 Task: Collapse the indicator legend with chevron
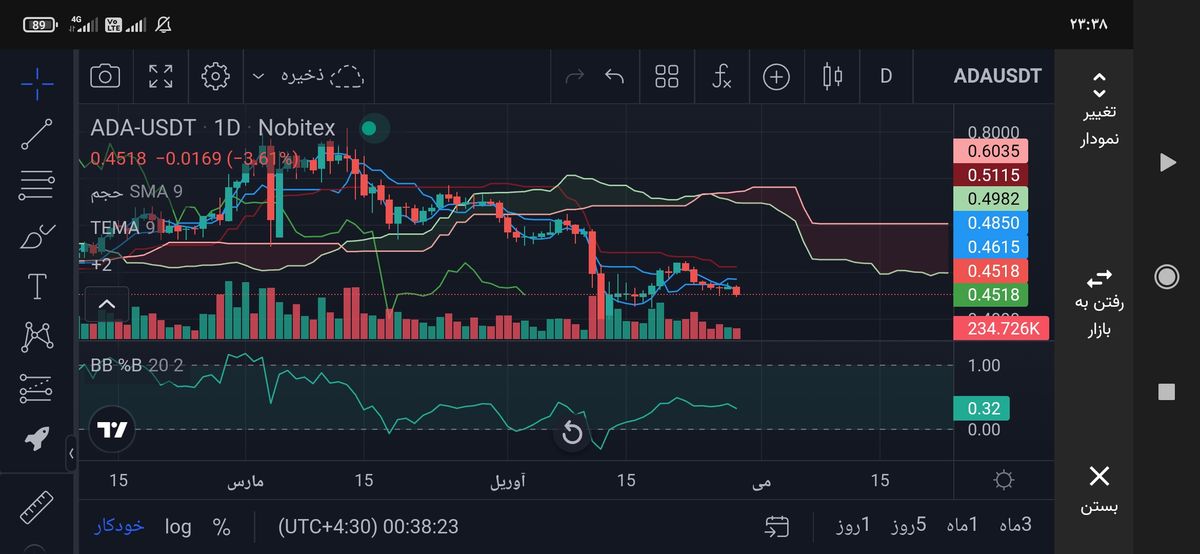tap(107, 304)
